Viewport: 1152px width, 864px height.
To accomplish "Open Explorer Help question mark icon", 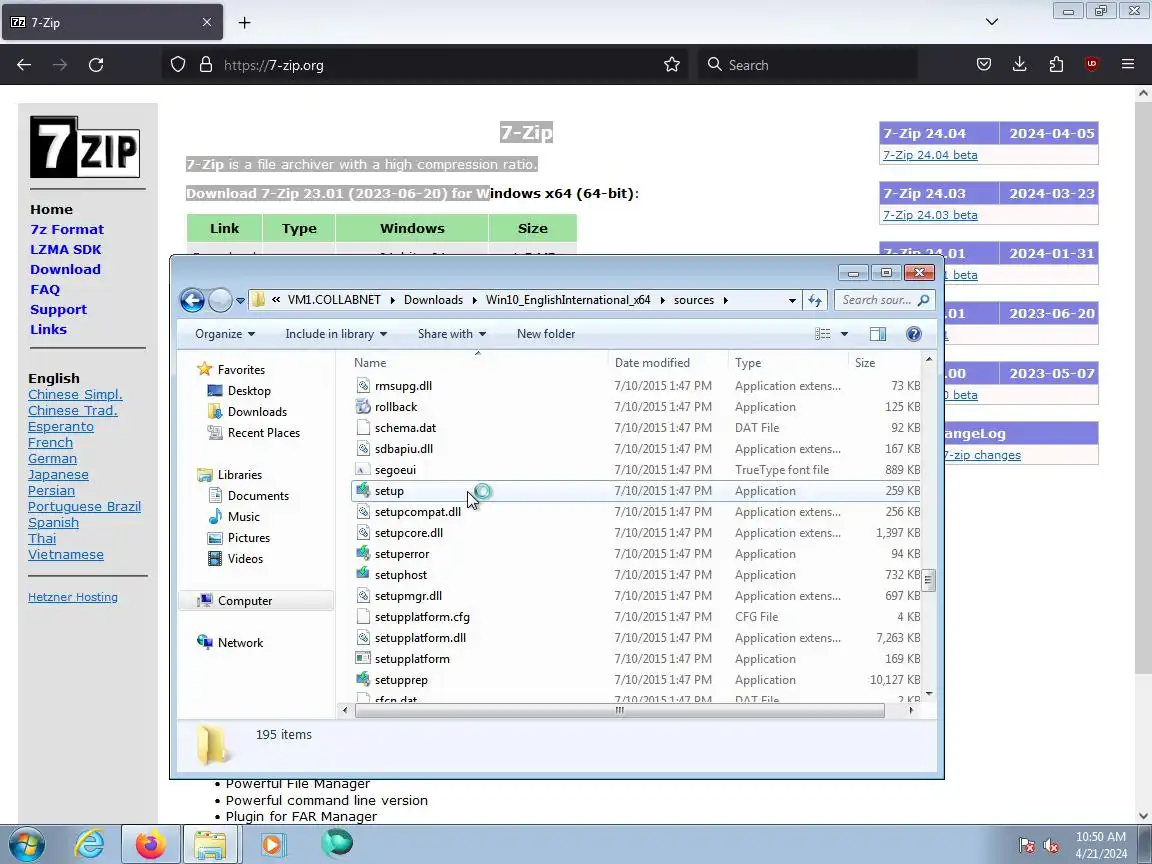I will coord(914,334).
